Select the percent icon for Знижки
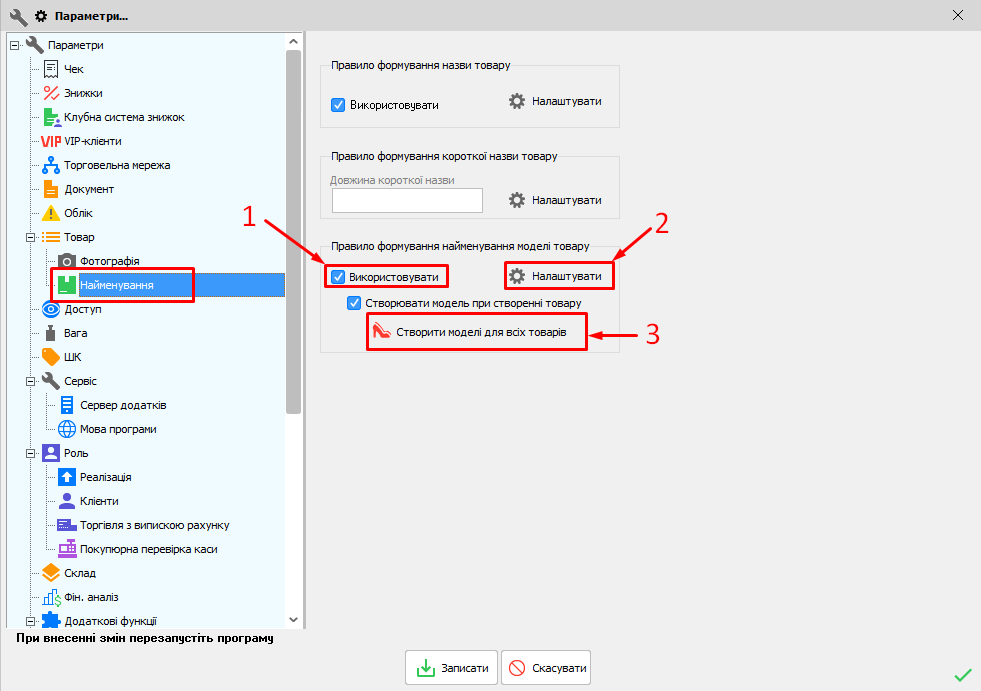 pos(51,93)
